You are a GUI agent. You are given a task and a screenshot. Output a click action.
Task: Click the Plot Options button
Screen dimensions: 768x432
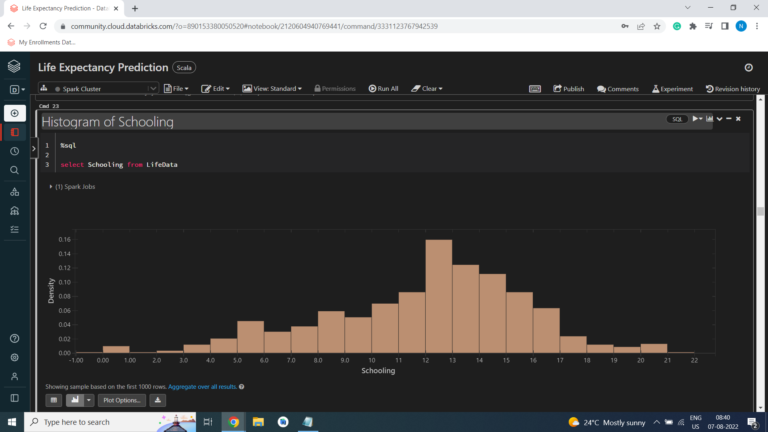coord(122,400)
